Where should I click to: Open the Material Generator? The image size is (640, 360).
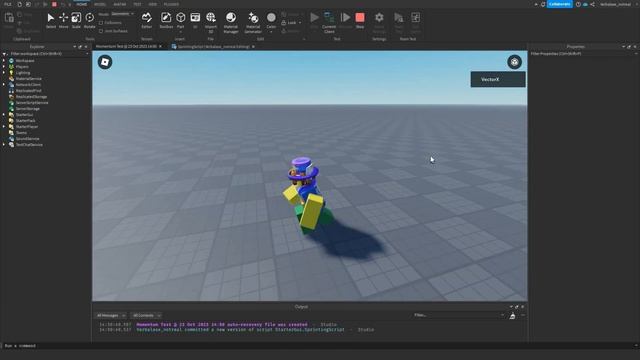pos(253,22)
